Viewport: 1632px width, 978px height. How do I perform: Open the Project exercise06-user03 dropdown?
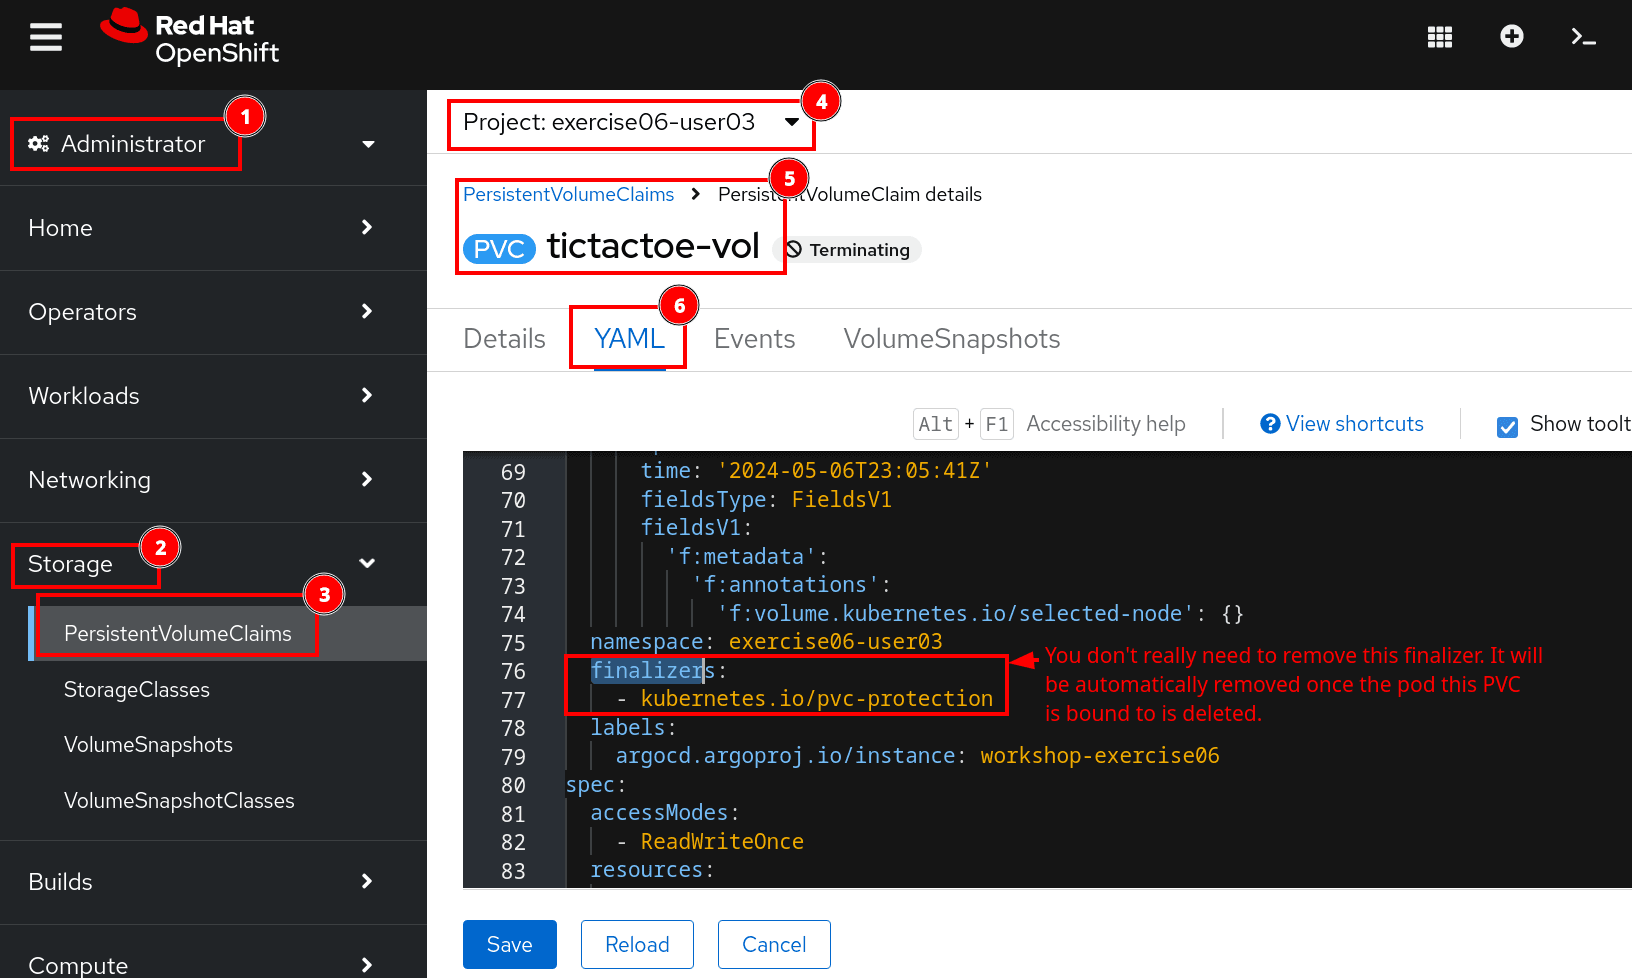coord(630,123)
